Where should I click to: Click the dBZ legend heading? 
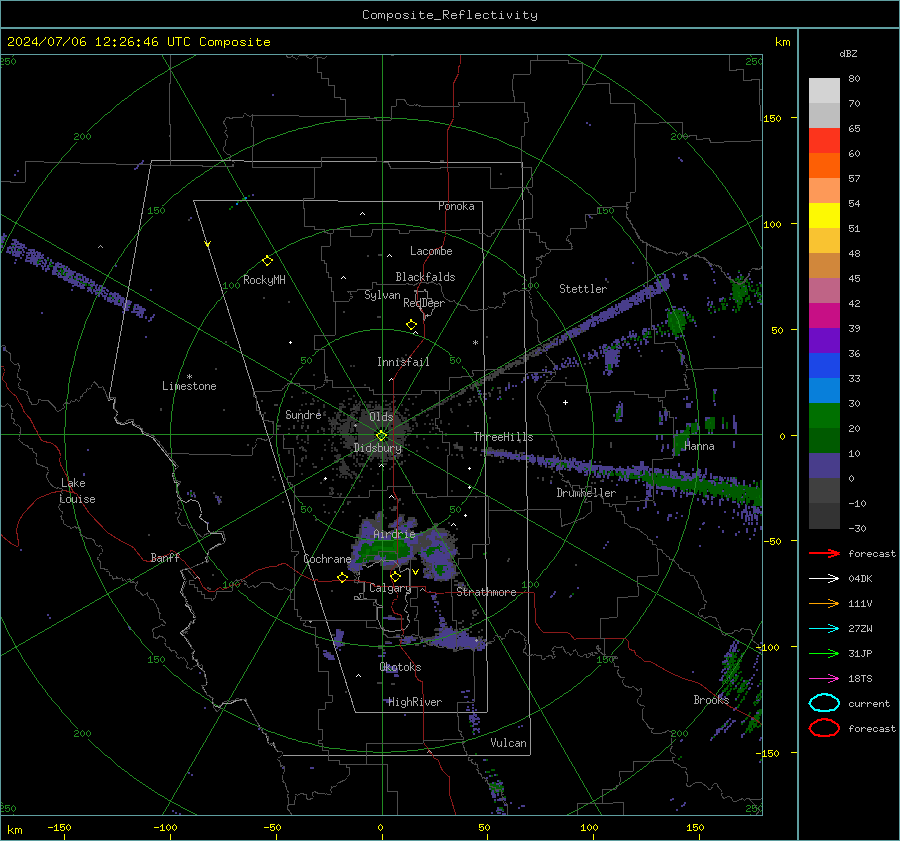[x=848, y=53]
